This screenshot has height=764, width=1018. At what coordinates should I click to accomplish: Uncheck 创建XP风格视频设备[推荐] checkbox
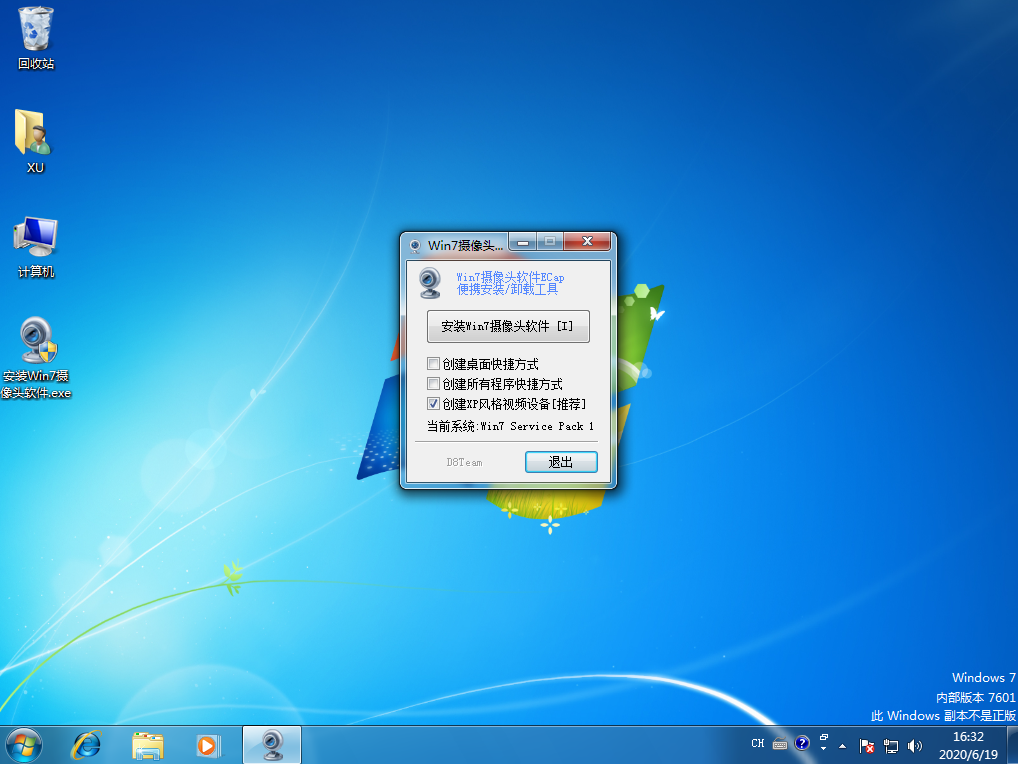click(x=434, y=404)
